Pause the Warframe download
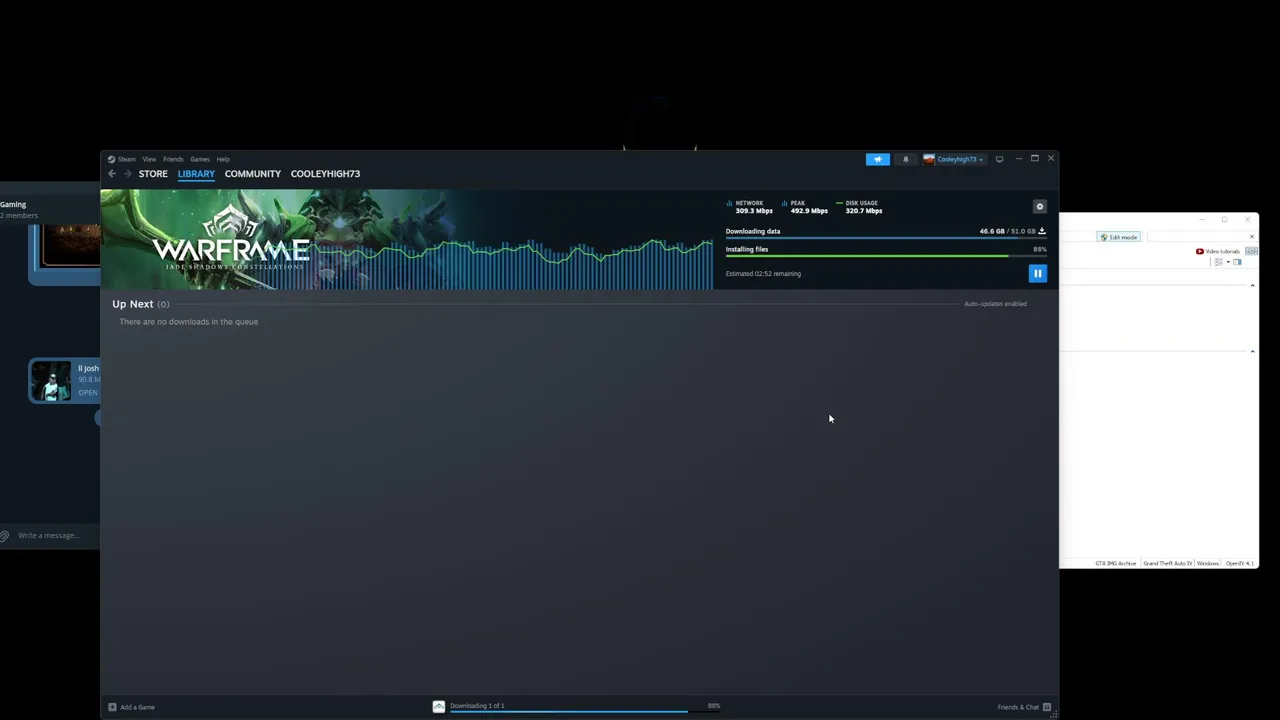Image resolution: width=1280 pixels, height=720 pixels. click(1037, 273)
